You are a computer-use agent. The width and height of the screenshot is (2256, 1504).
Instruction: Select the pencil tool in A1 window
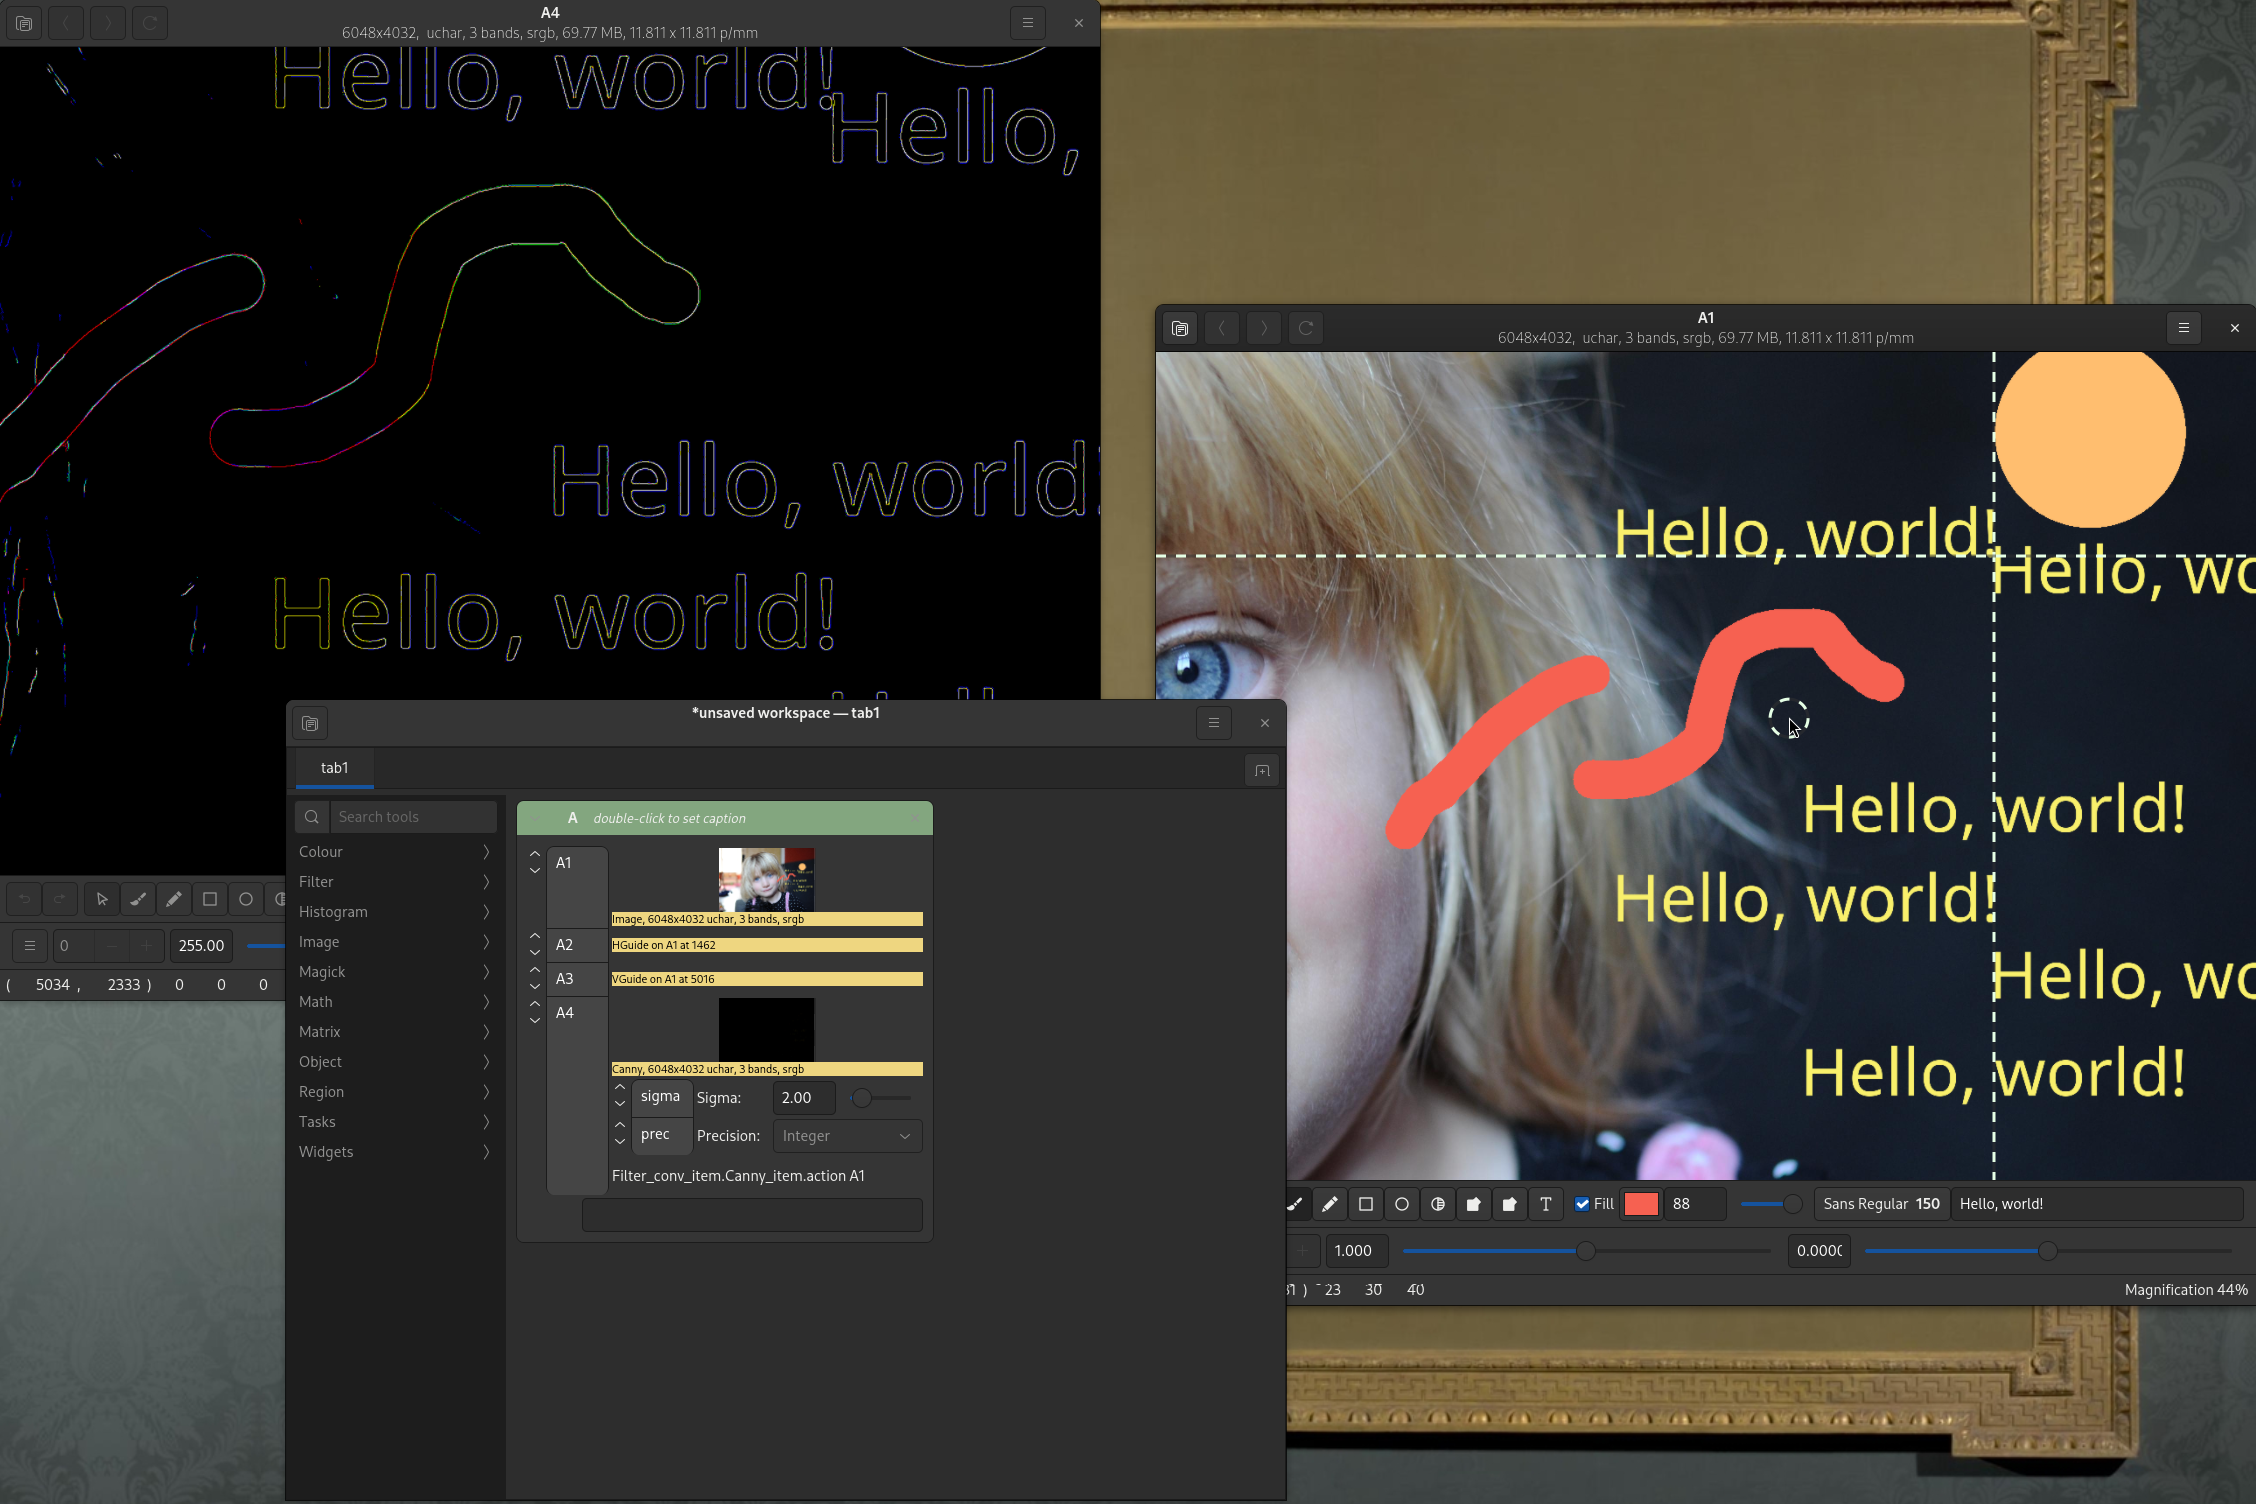coord(1330,1204)
